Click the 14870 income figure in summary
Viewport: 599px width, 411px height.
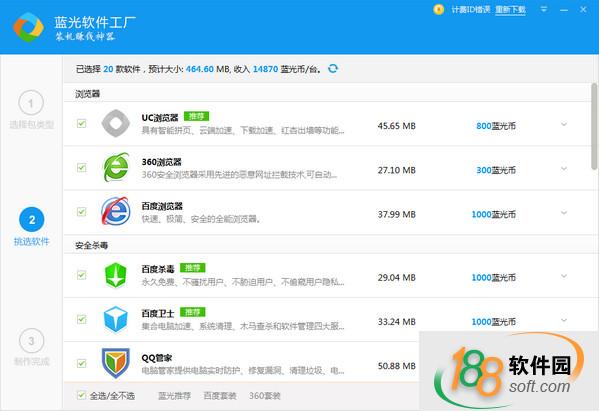[x=266, y=69]
